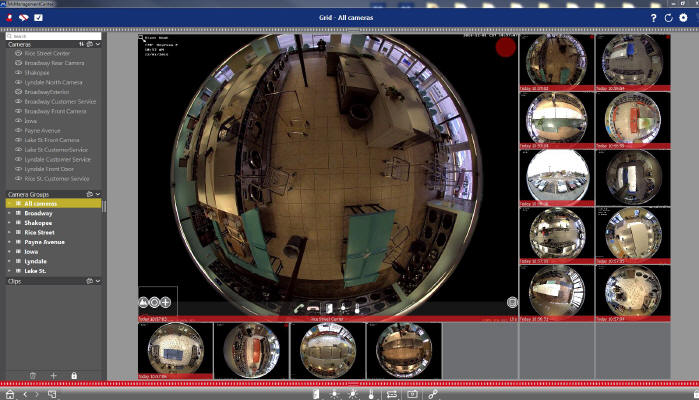Click the home icon in bottom bar
This screenshot has height=400, width=699.
[x=10, y=395]
